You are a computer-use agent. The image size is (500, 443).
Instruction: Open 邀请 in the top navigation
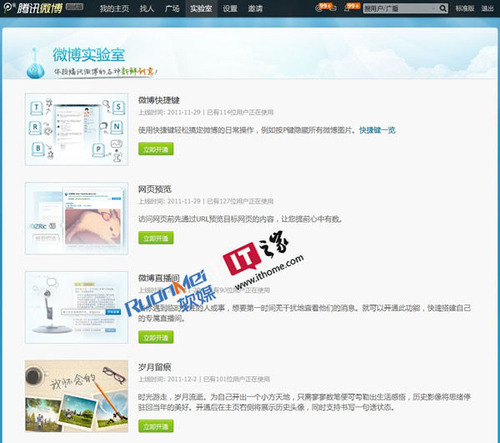tap(255, 8)
